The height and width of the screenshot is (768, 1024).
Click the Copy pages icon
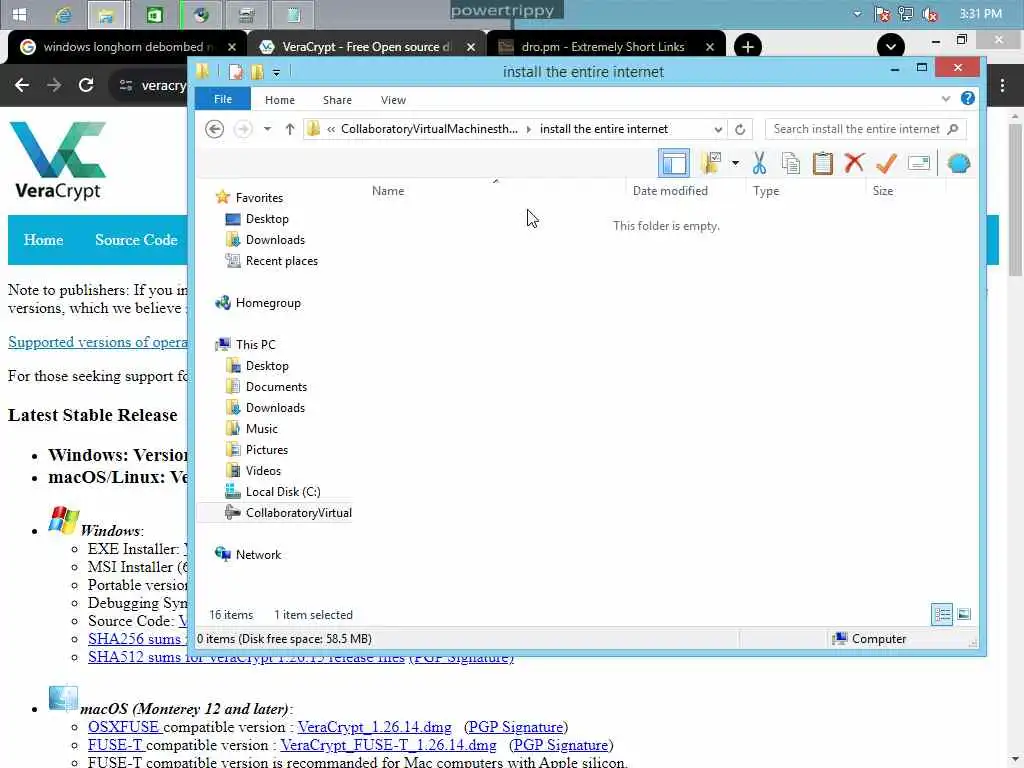791,163
